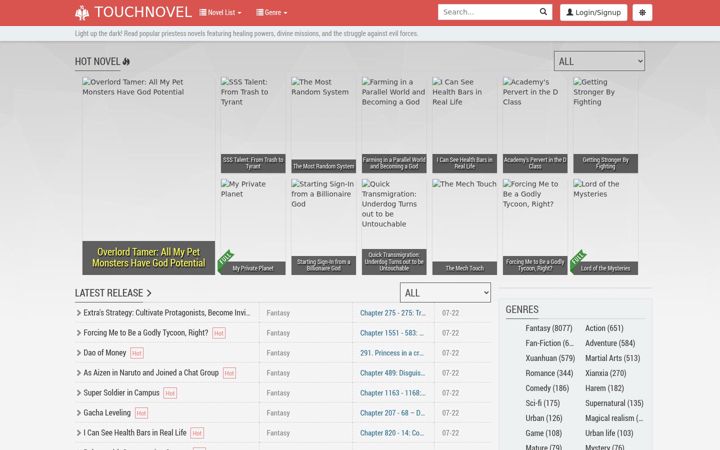Open The Most Random System cover
The image size is (720, 450).
(x=324, y=125)
